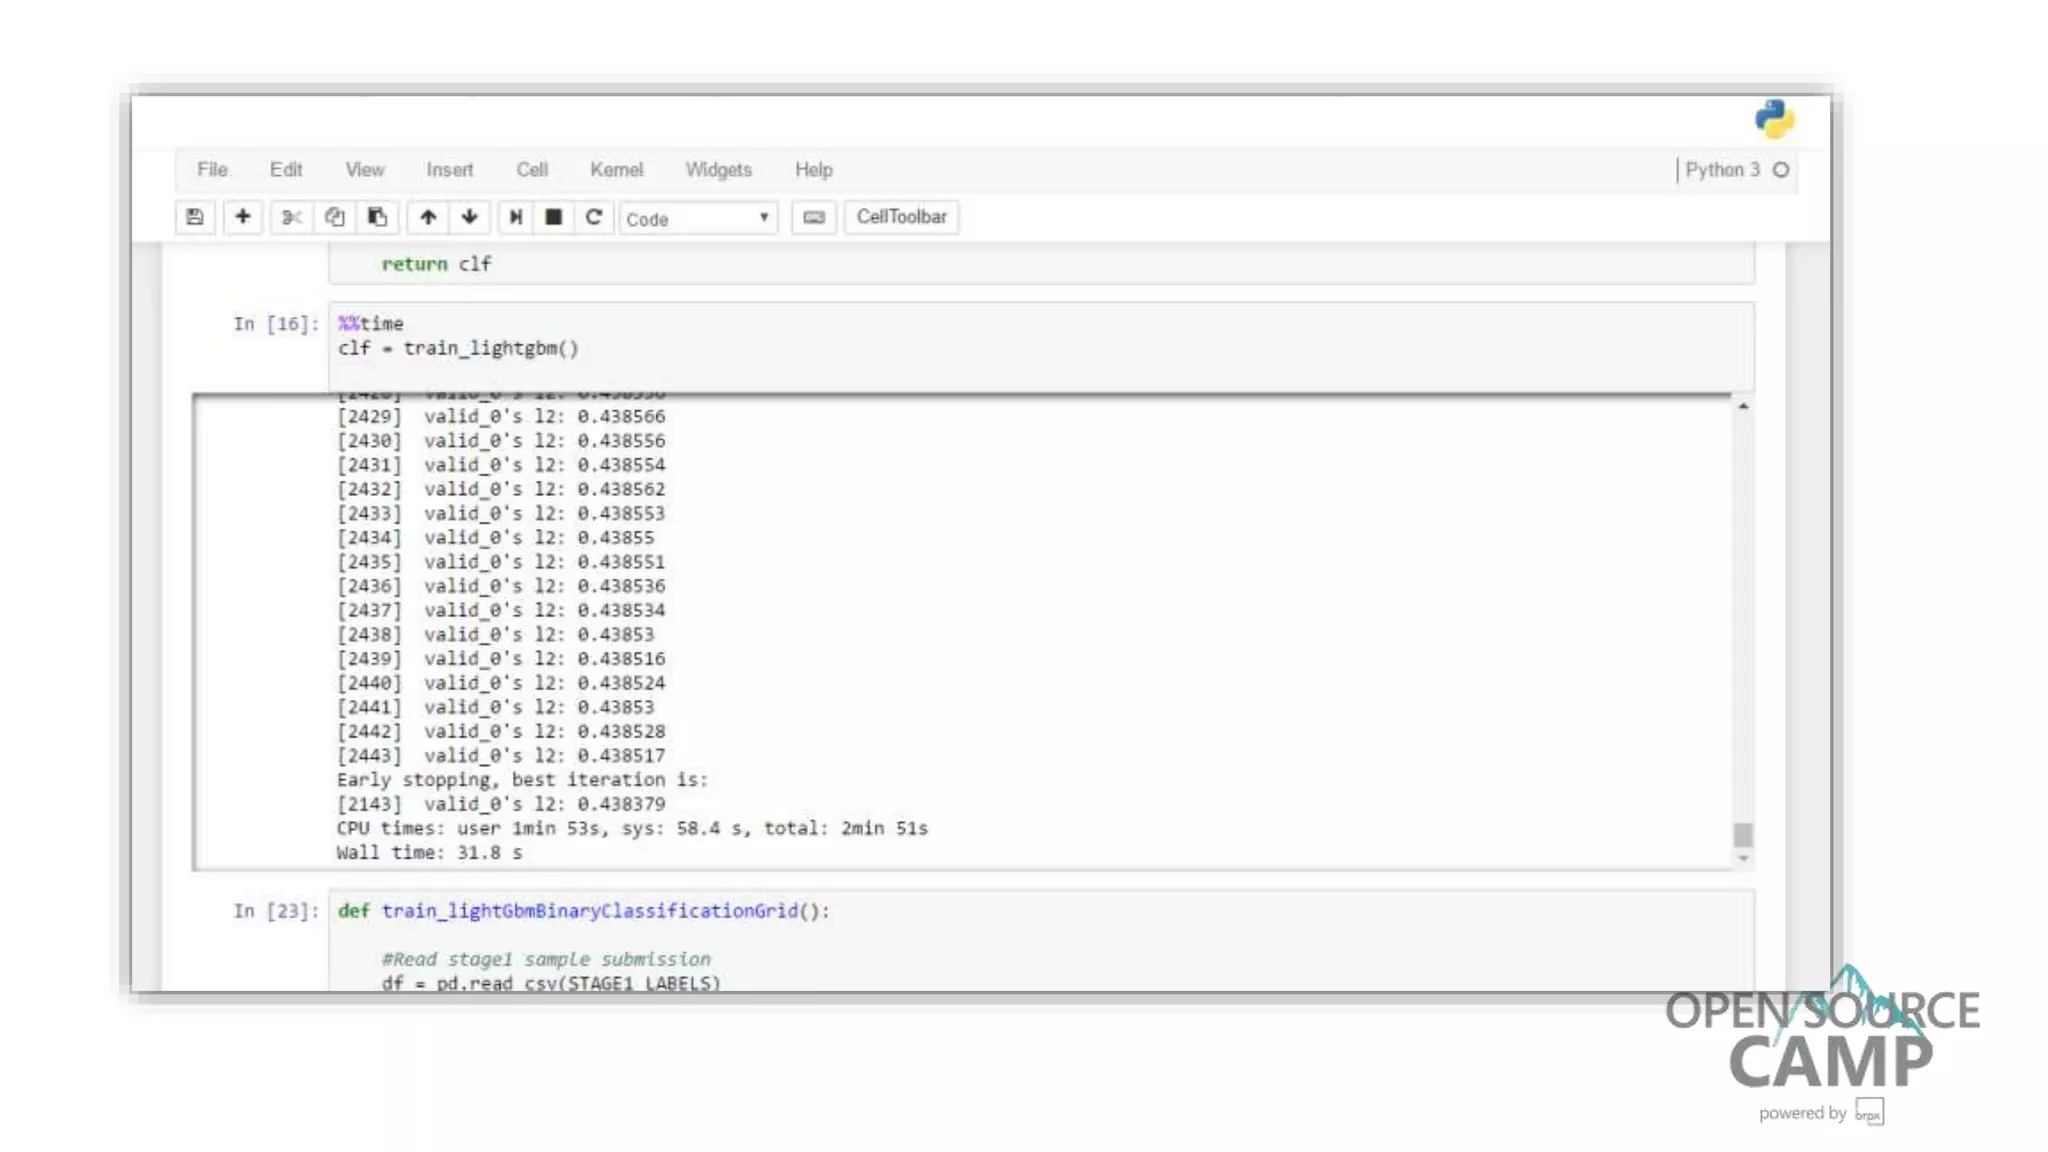
Task: Run cell and select next icon
Action: (515, 217)
